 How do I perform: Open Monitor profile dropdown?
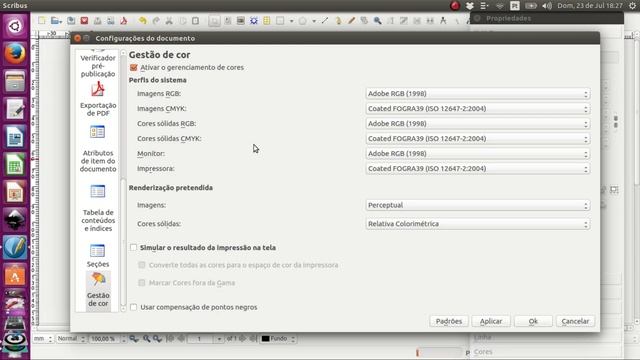tap(478, 153)
